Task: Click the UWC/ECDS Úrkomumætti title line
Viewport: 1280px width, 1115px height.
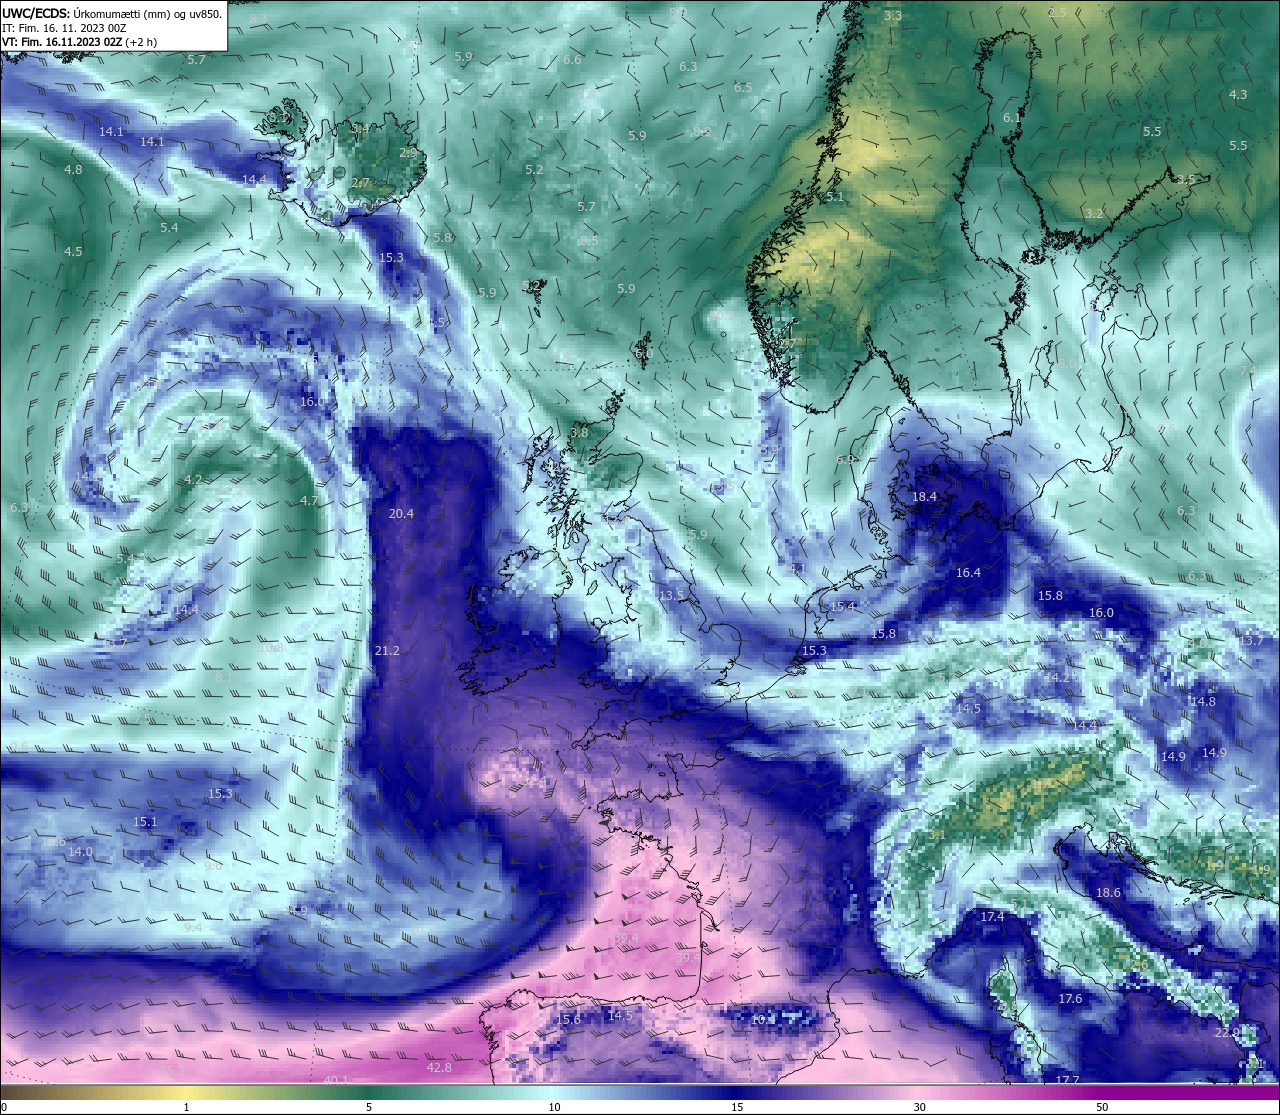Action: pos(112,14)
